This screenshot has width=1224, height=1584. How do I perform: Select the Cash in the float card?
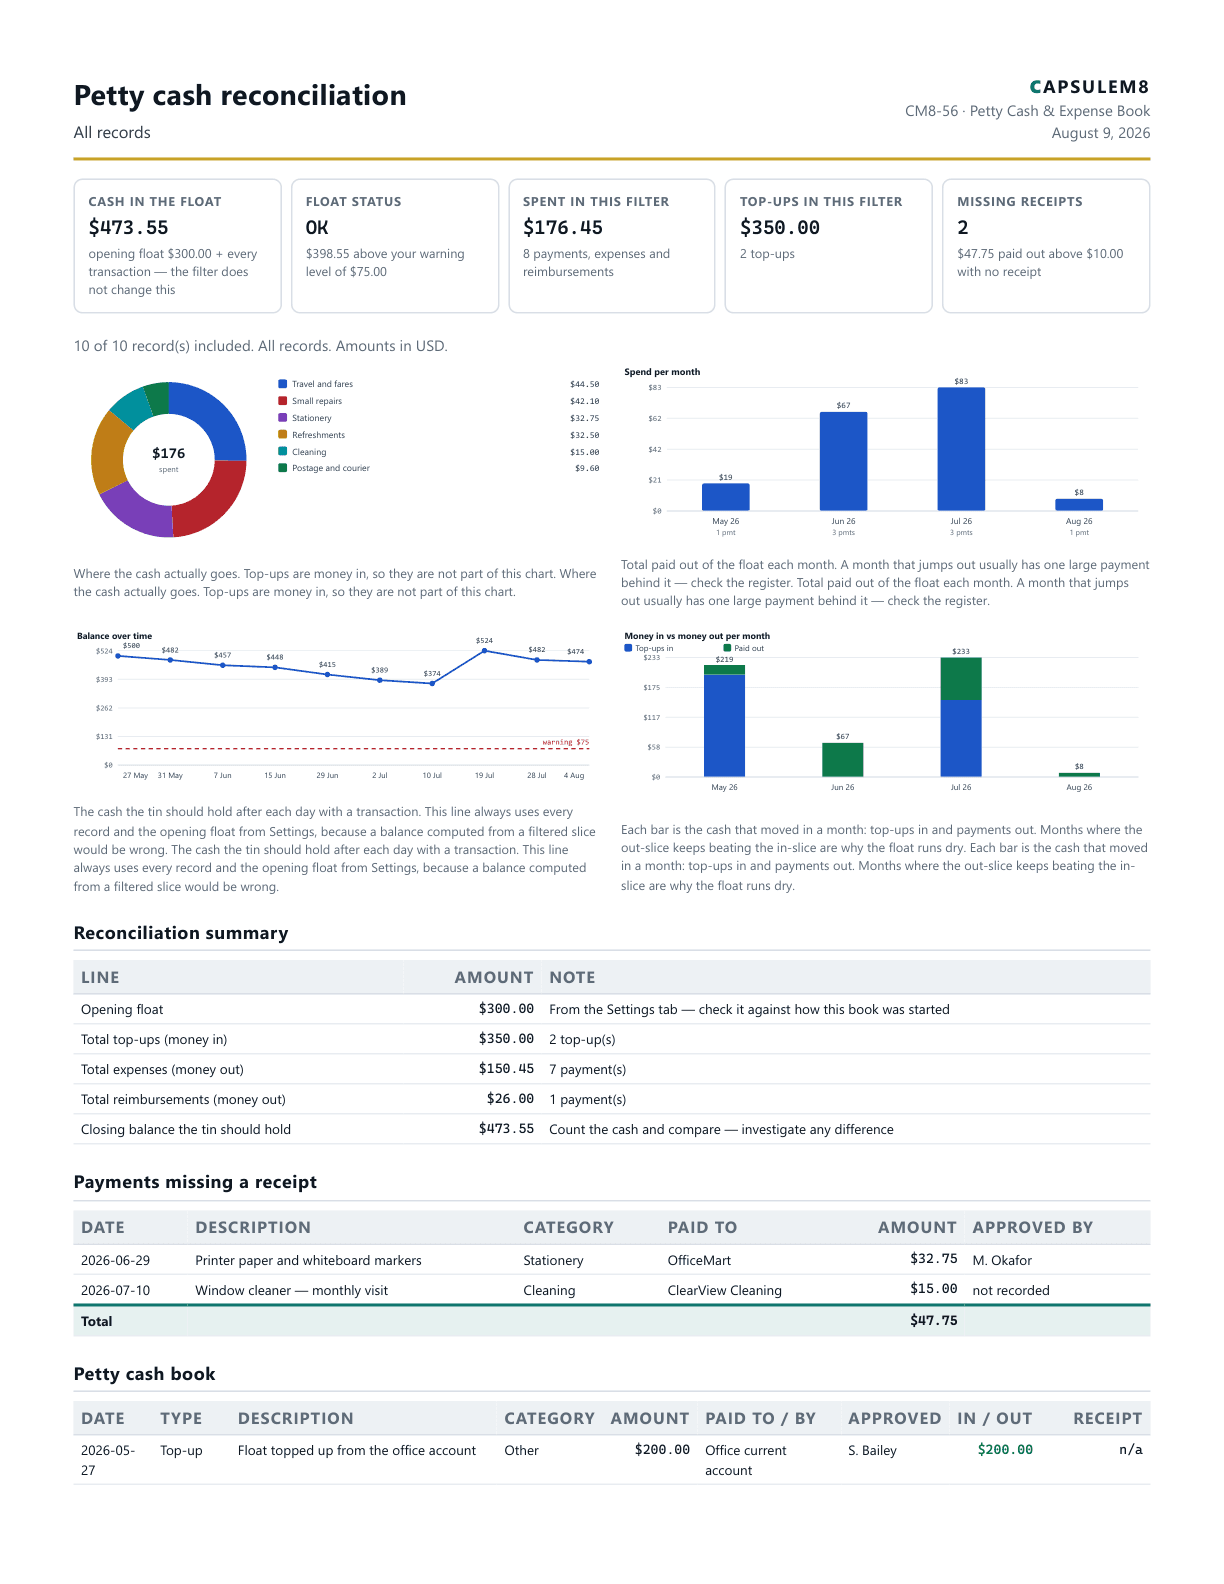177,246
